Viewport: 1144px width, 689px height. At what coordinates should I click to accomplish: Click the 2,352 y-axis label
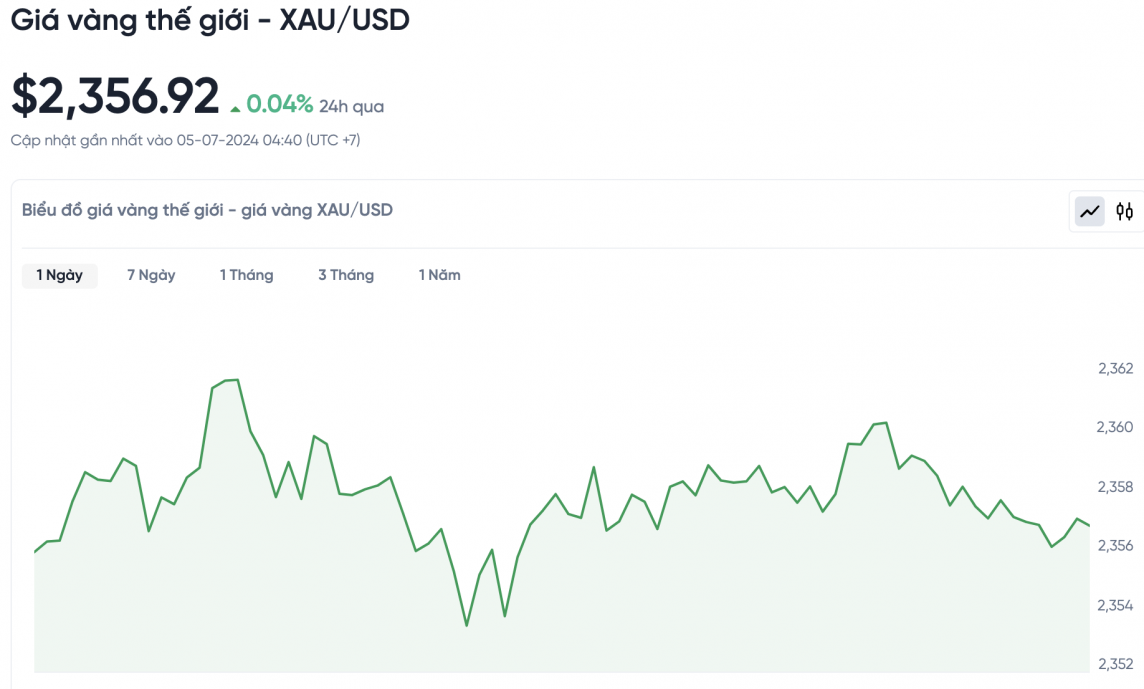click(1115, 663)
